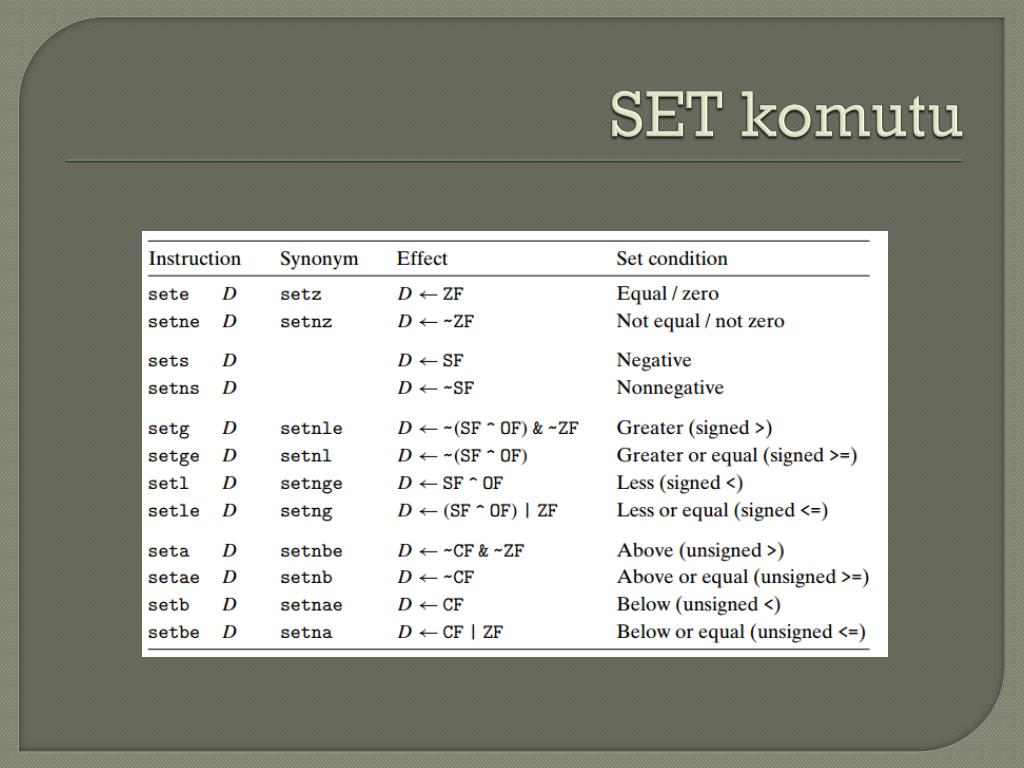The width and height of the screenshot is (1024, 768).
Task: Select the sete instruction cell
Action: pyautogui.click(x=168, y=295)
